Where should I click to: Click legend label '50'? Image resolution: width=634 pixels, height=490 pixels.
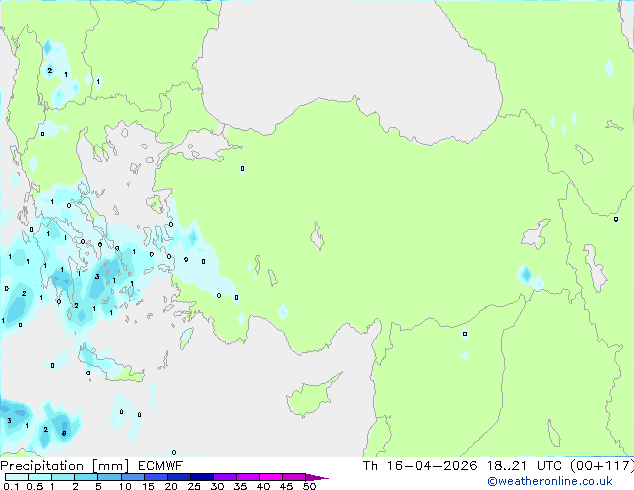(x=309, y=486)
